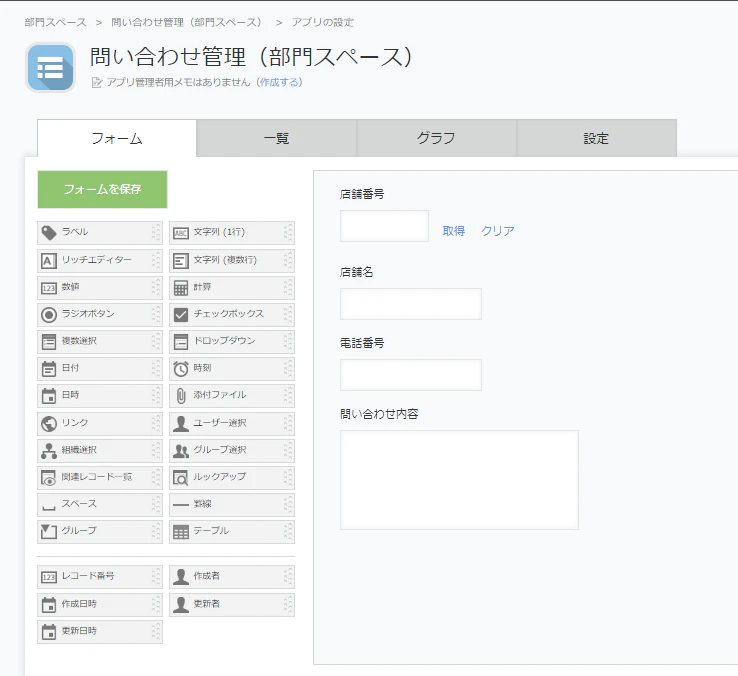This screenshot has width=738, height=676.
Task: Click the レコード番号 field icon
Action: pos(49,577)
